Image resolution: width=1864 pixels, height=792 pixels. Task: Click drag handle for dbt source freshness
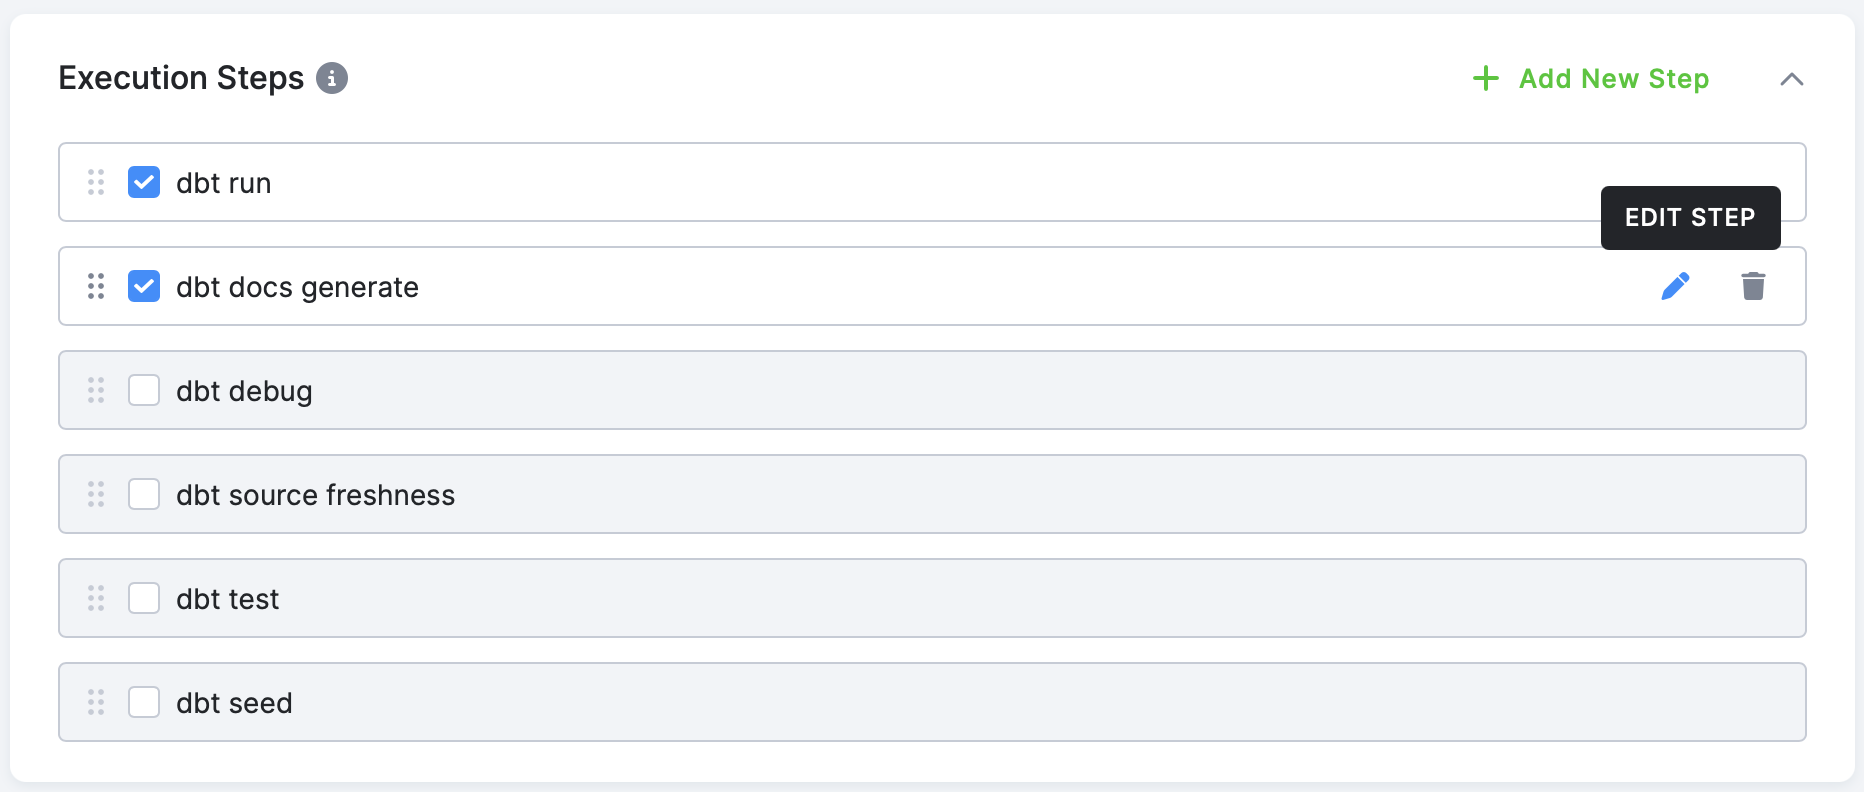[x=96, y=494]
